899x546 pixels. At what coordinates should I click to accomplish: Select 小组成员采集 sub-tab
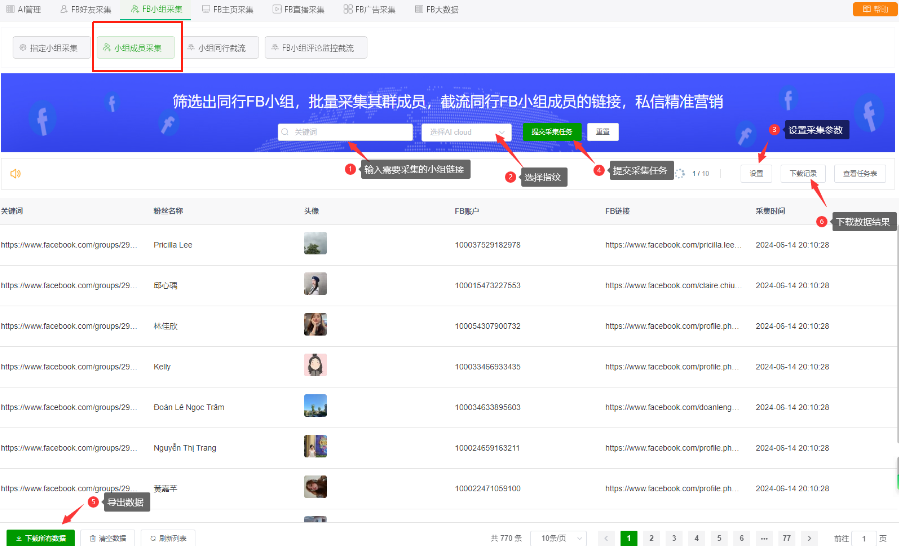pos(135,48)
